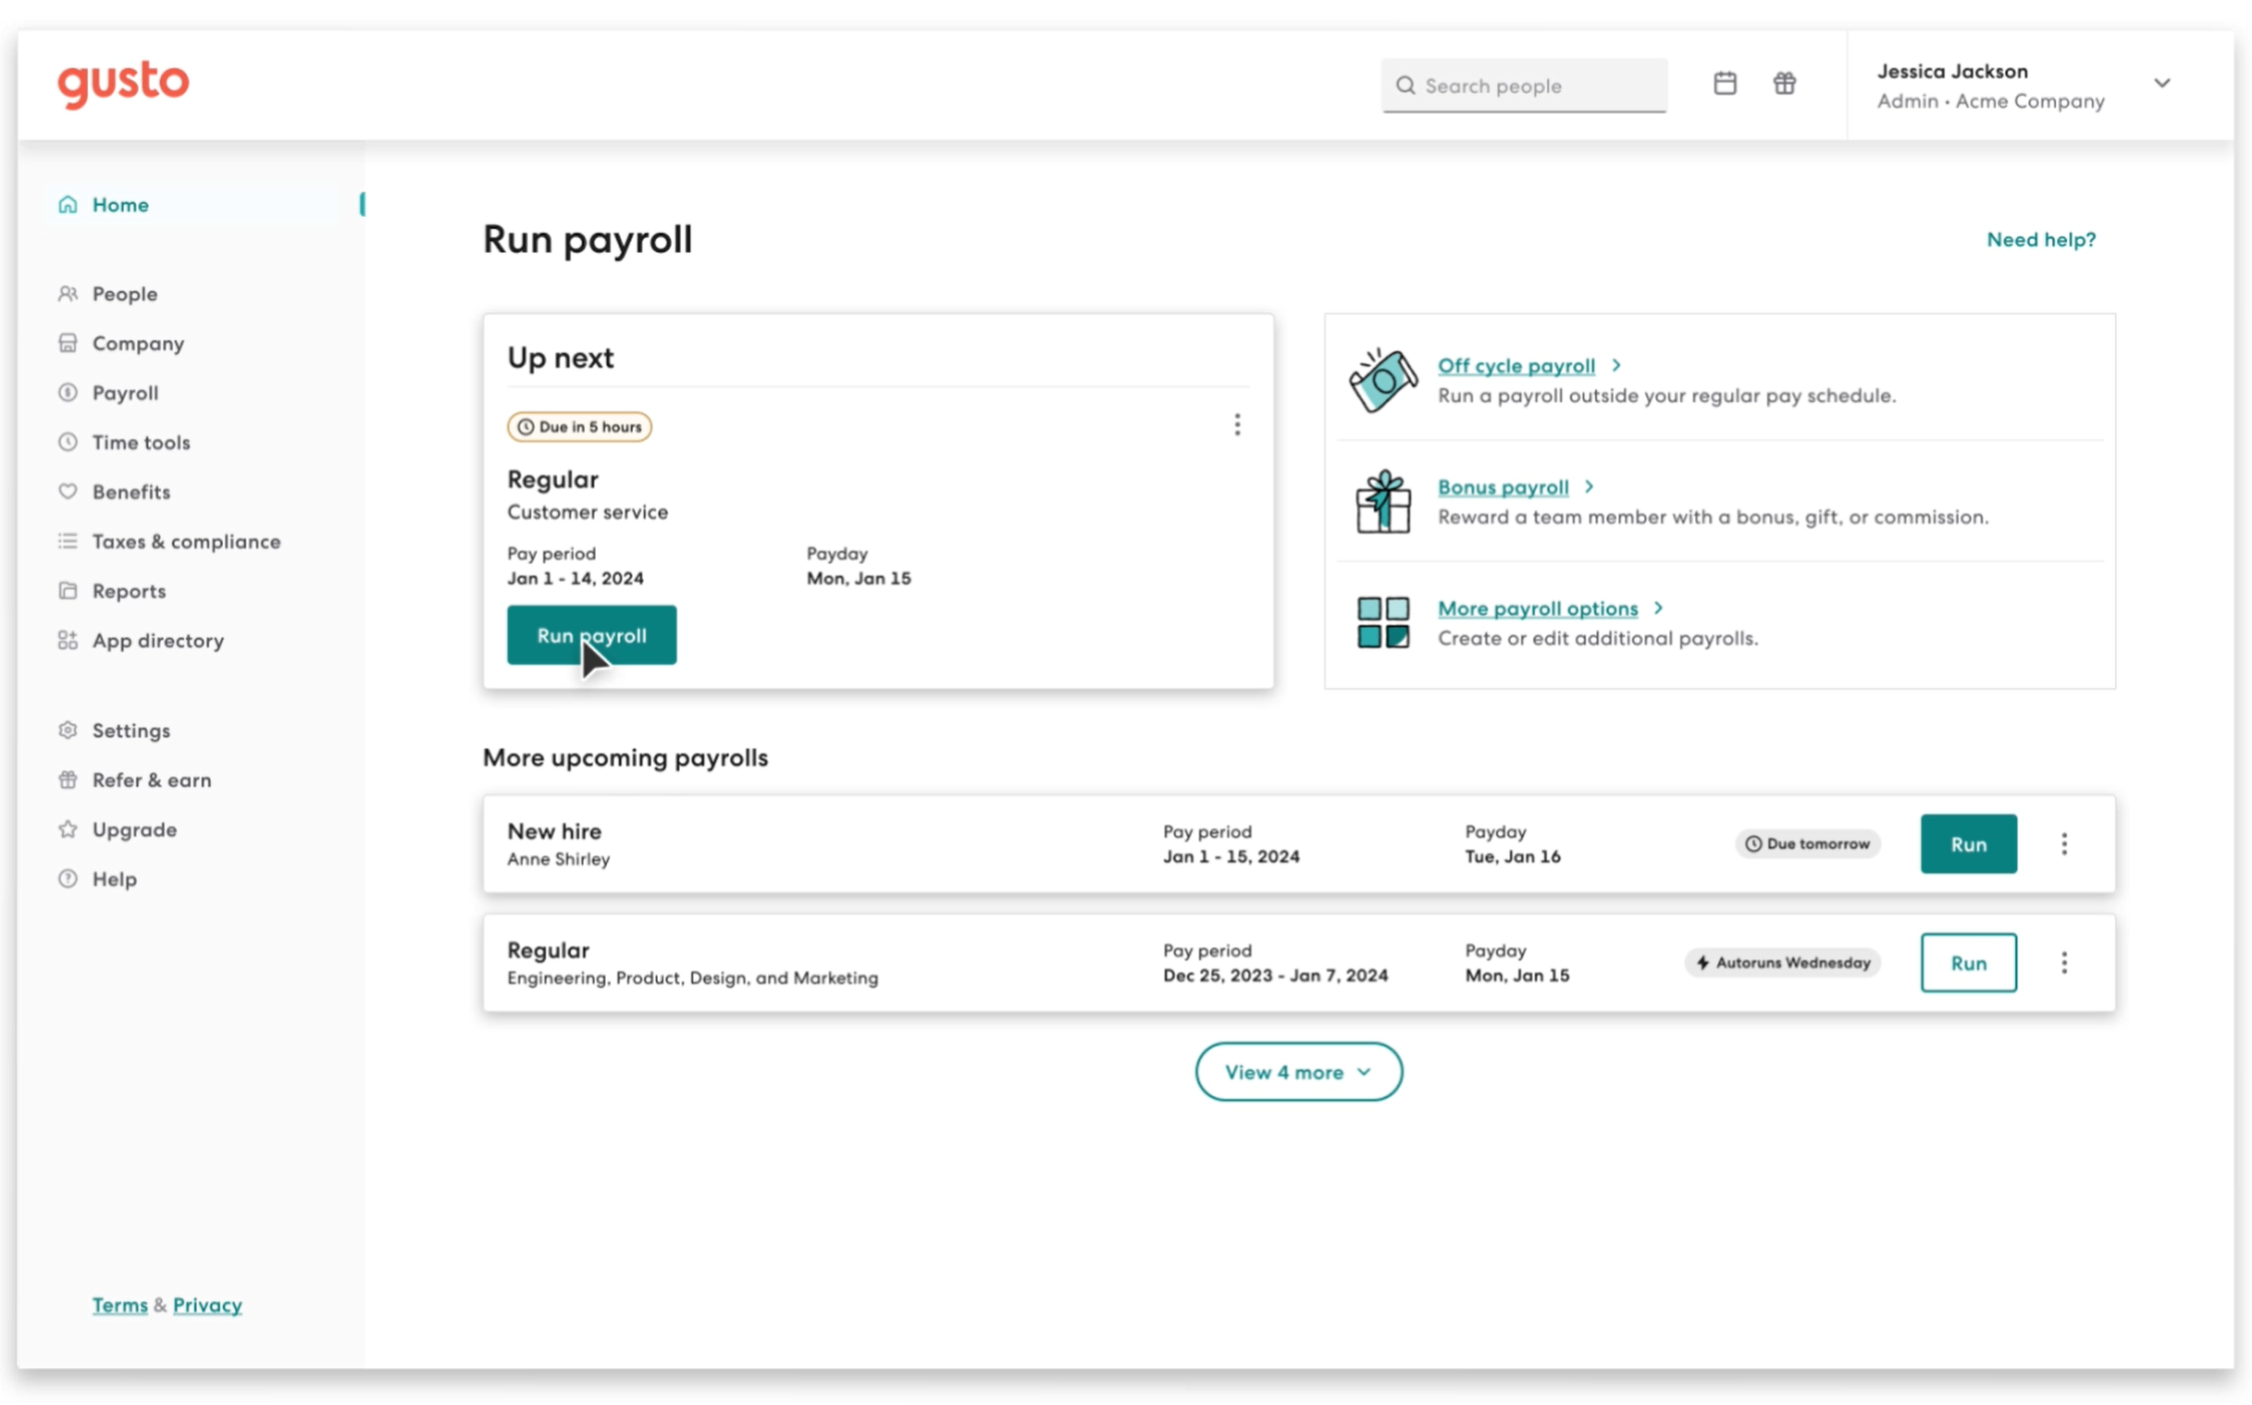Image resolution: width=2252 pixels, height=1405 pixels.
Task: Run the Autoruns Wednesday Regular payroll
Action: (1967, 963)
